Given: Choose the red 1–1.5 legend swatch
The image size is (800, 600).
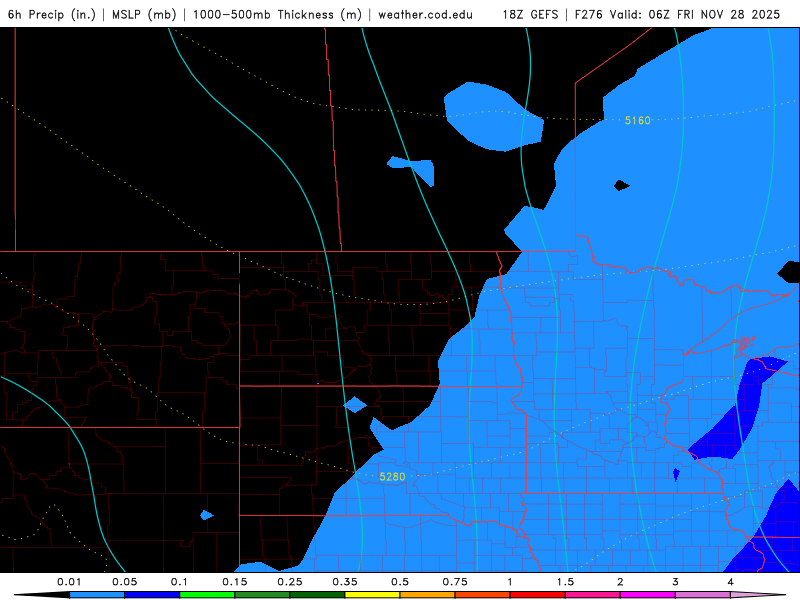Looking at the screenshot, I should [538, 595].
